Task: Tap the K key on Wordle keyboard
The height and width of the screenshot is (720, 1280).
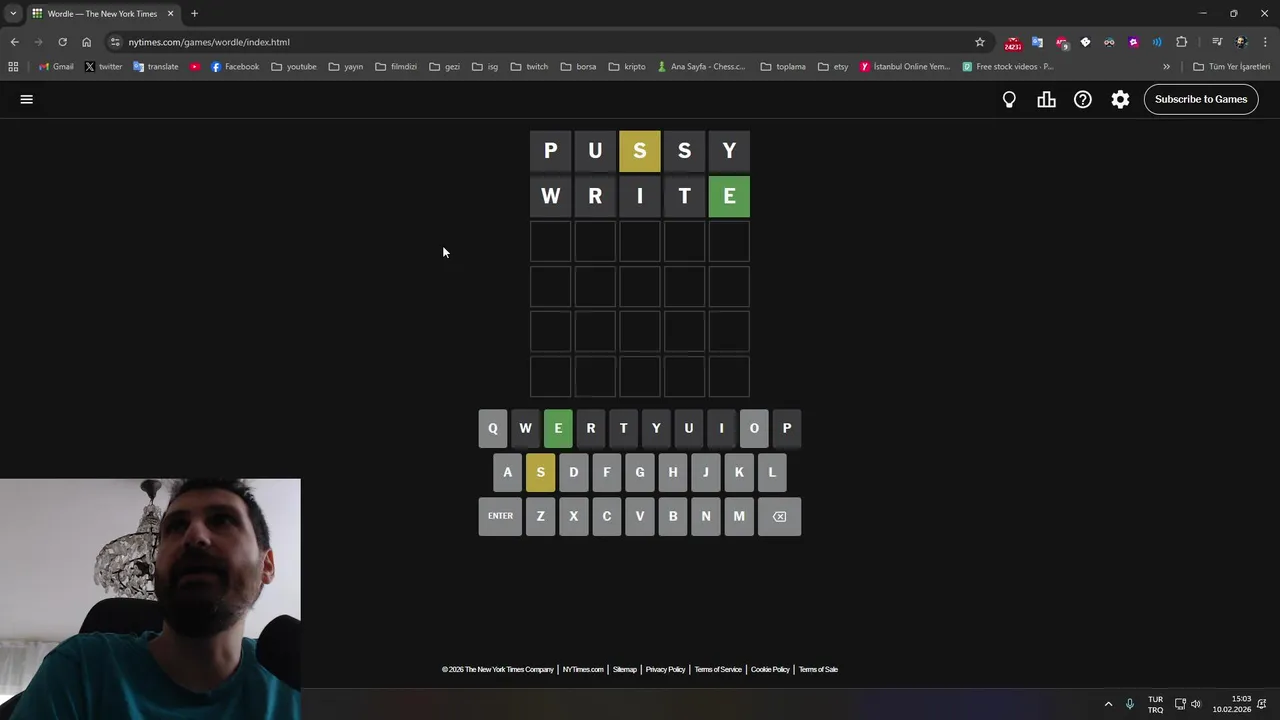Action: pos(739,472)
